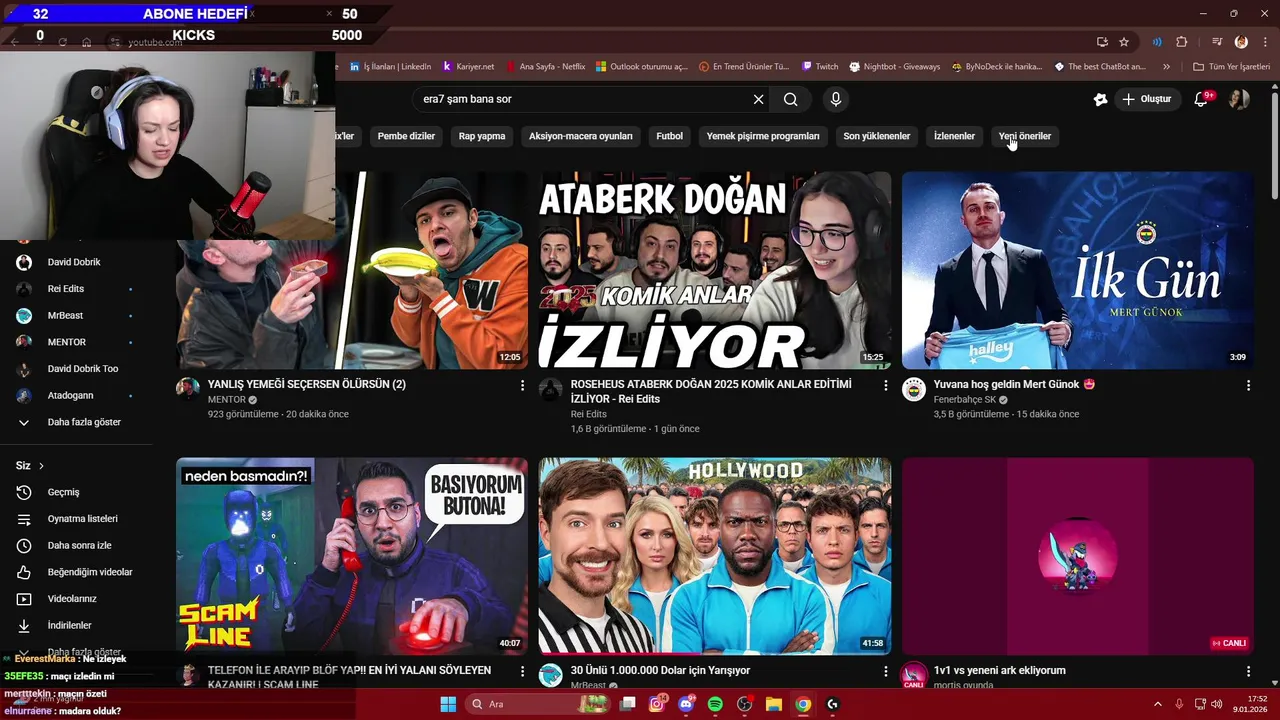Screen dimensions: 1280x720
Task: Open Instagram from the taskbar
Action: pos(657,704)
